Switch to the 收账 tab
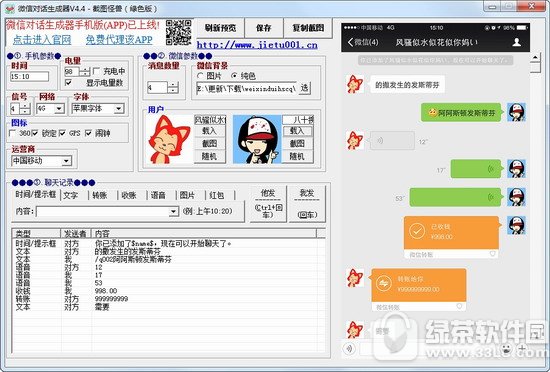The width and height of the screenshot is (550, 372). 129,195
